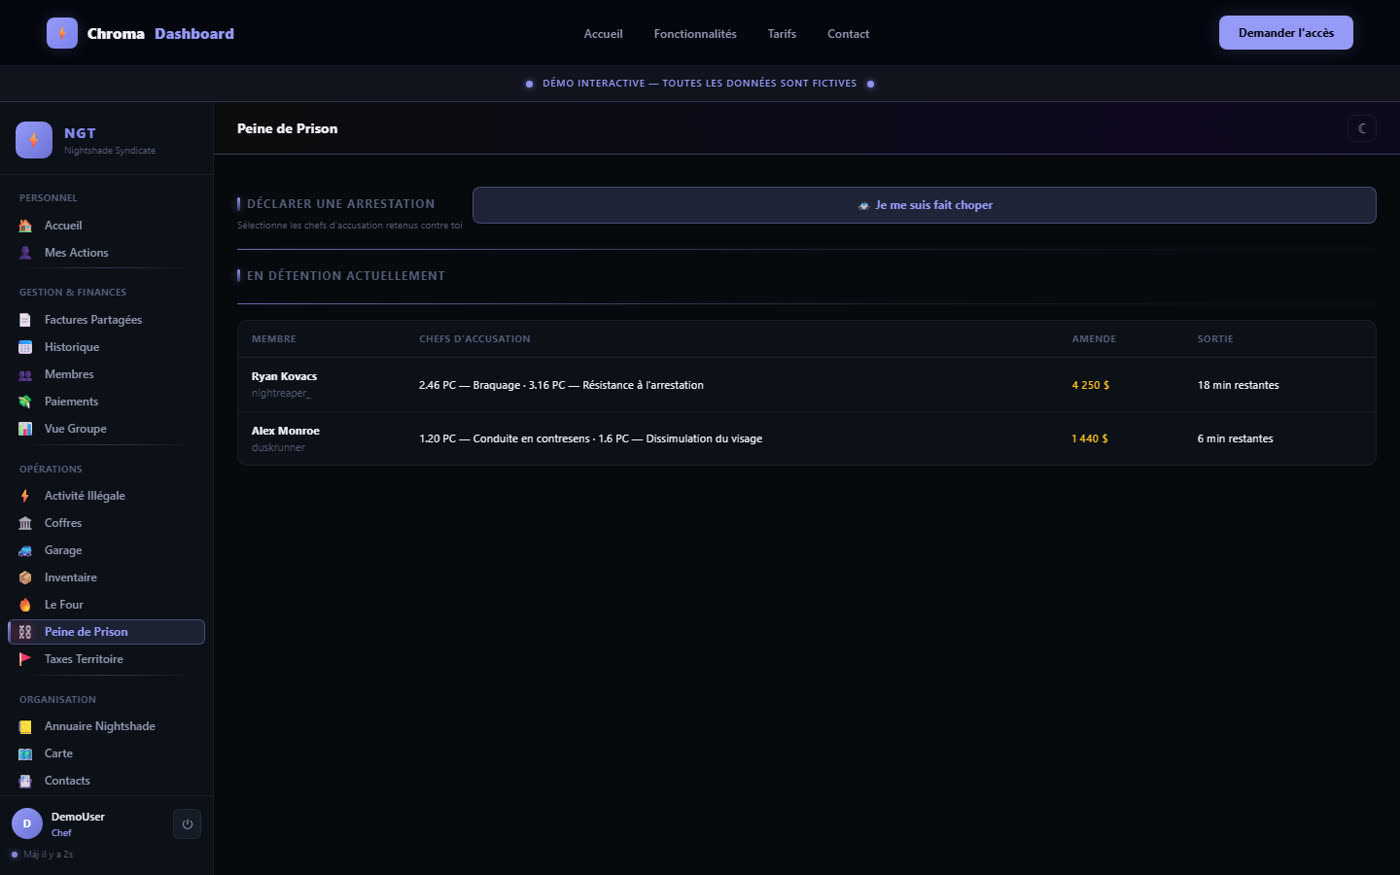Click the document icon for Factures Partagées
1400x875 pixels.
pos(25,320)
